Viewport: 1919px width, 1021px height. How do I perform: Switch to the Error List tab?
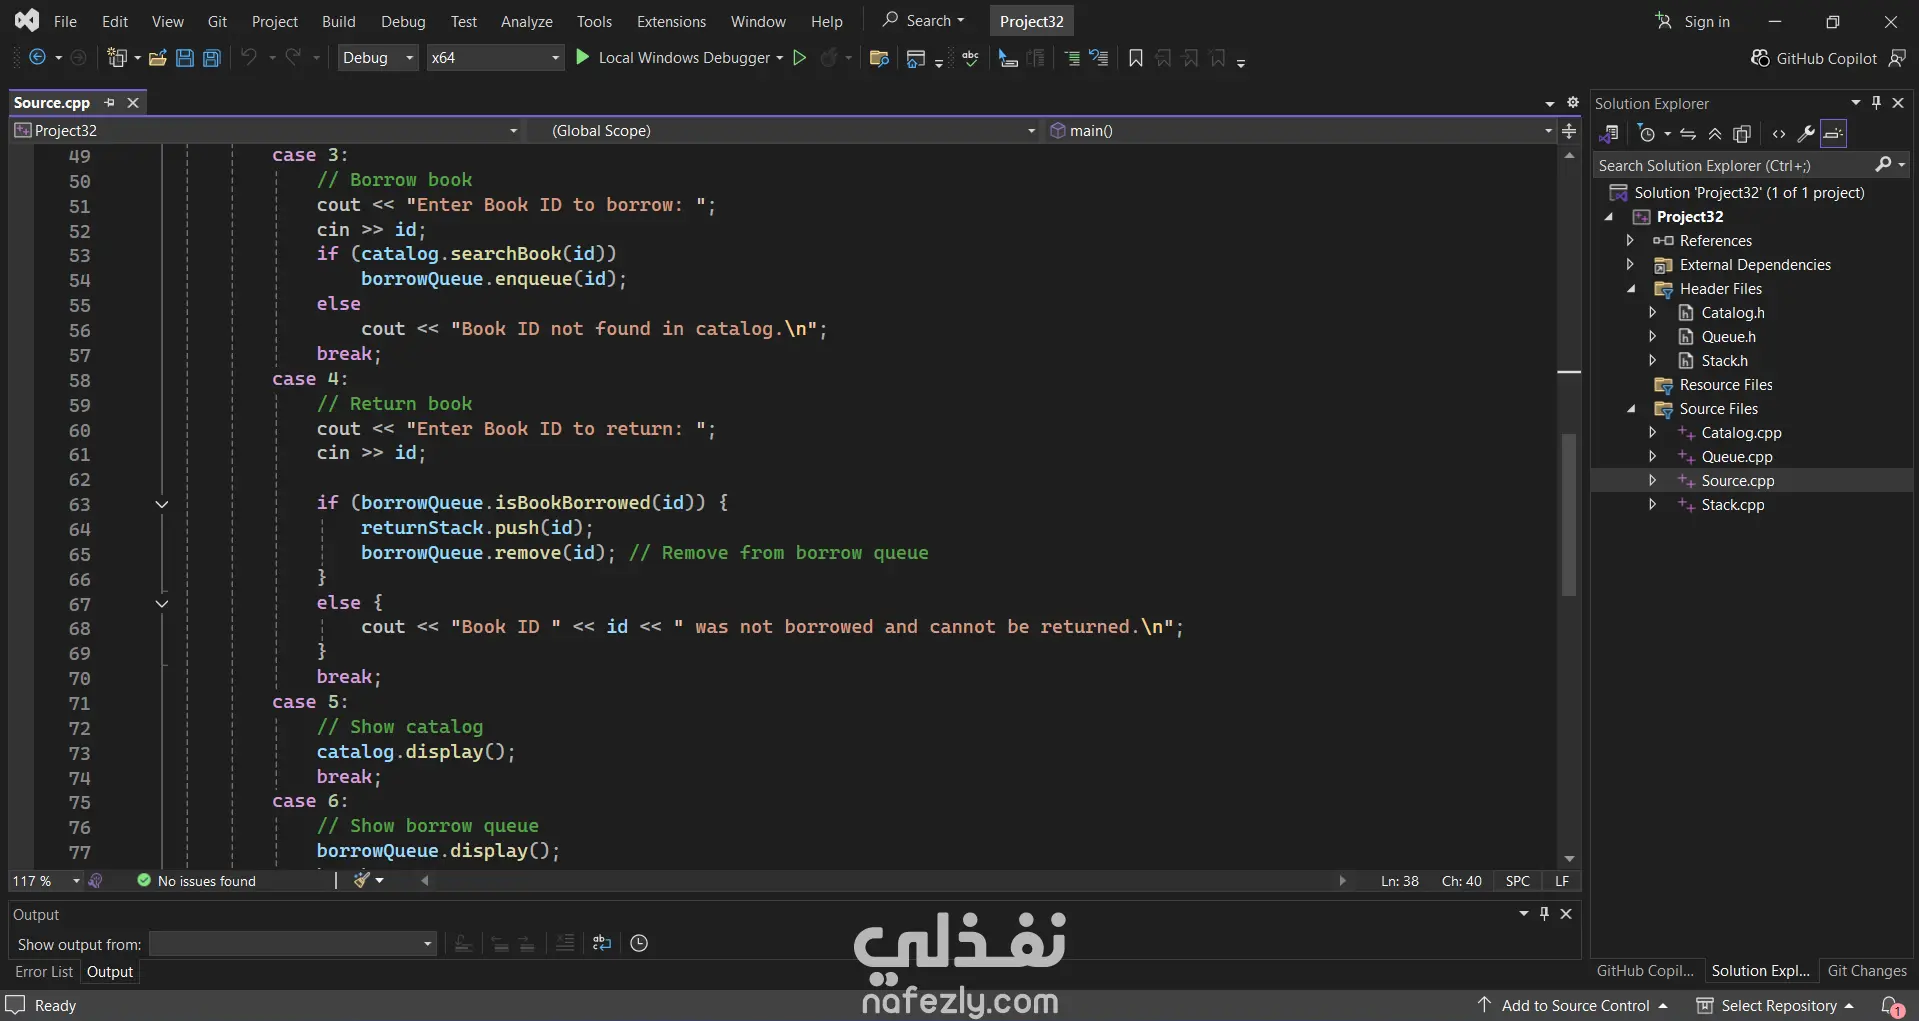tap(44, 972)
